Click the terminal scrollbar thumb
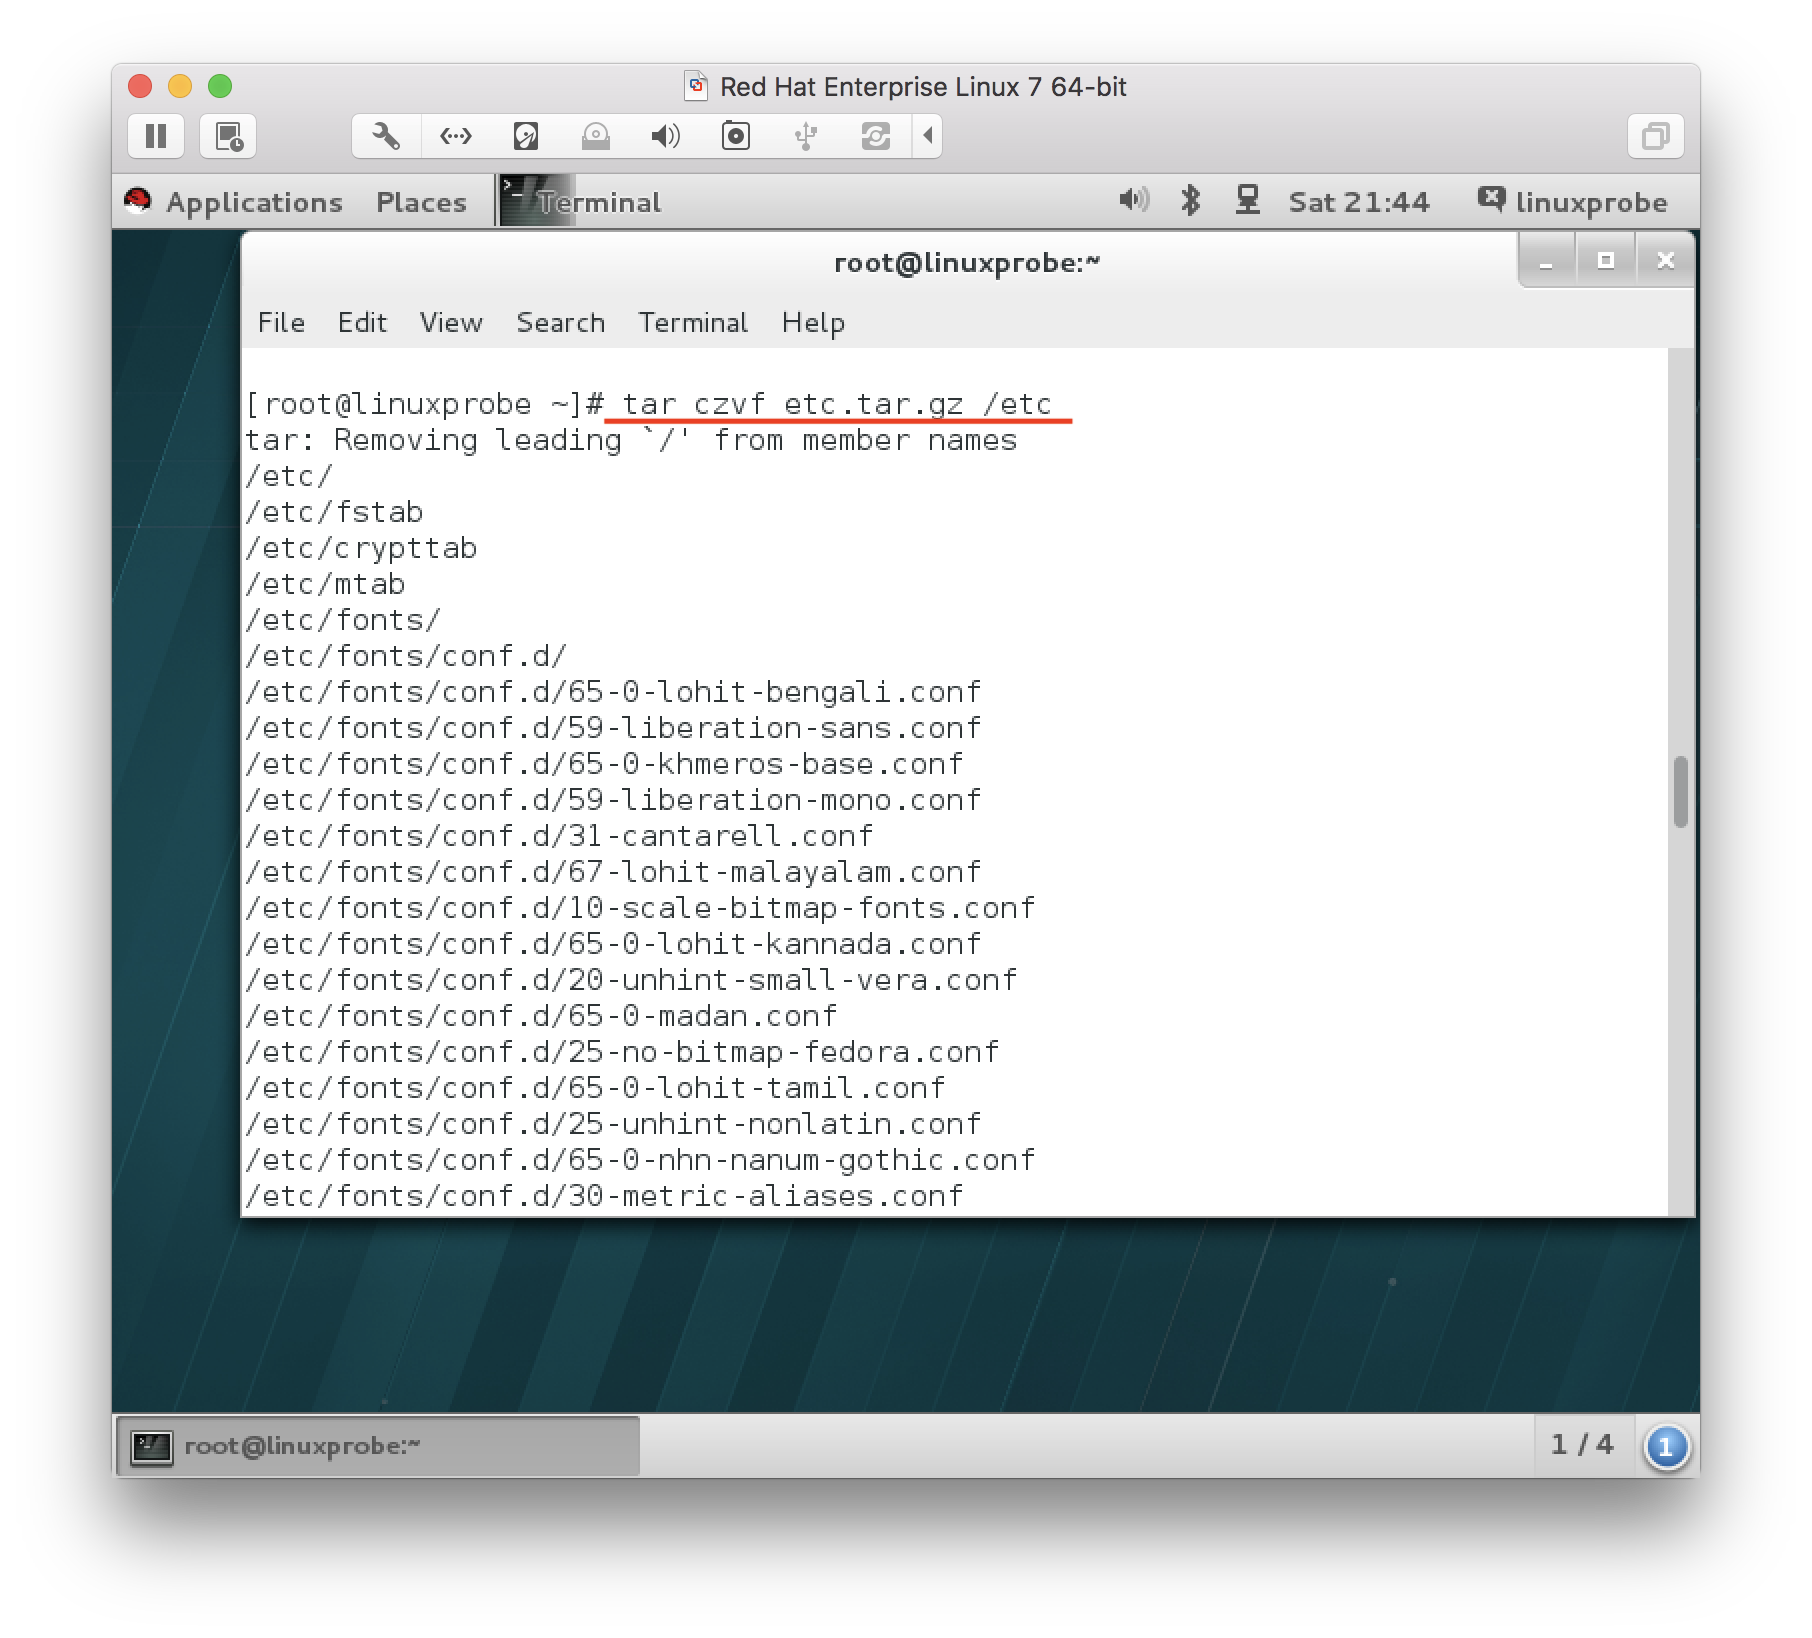Viewport: 1812px width, 1638px height. [1681, 792]
